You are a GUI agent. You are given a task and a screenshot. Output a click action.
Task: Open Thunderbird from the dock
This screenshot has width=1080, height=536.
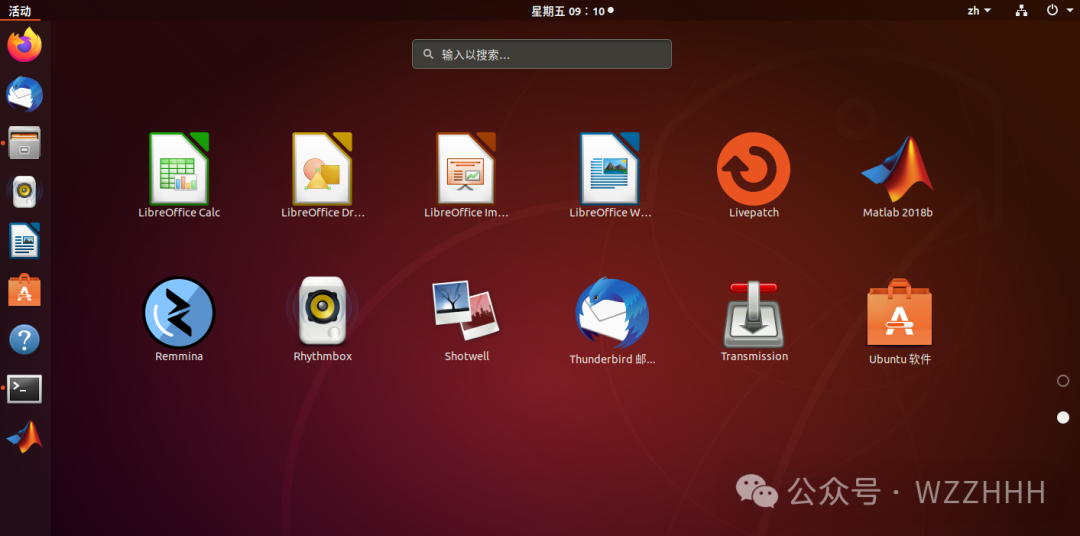click(x=25, y=94)
